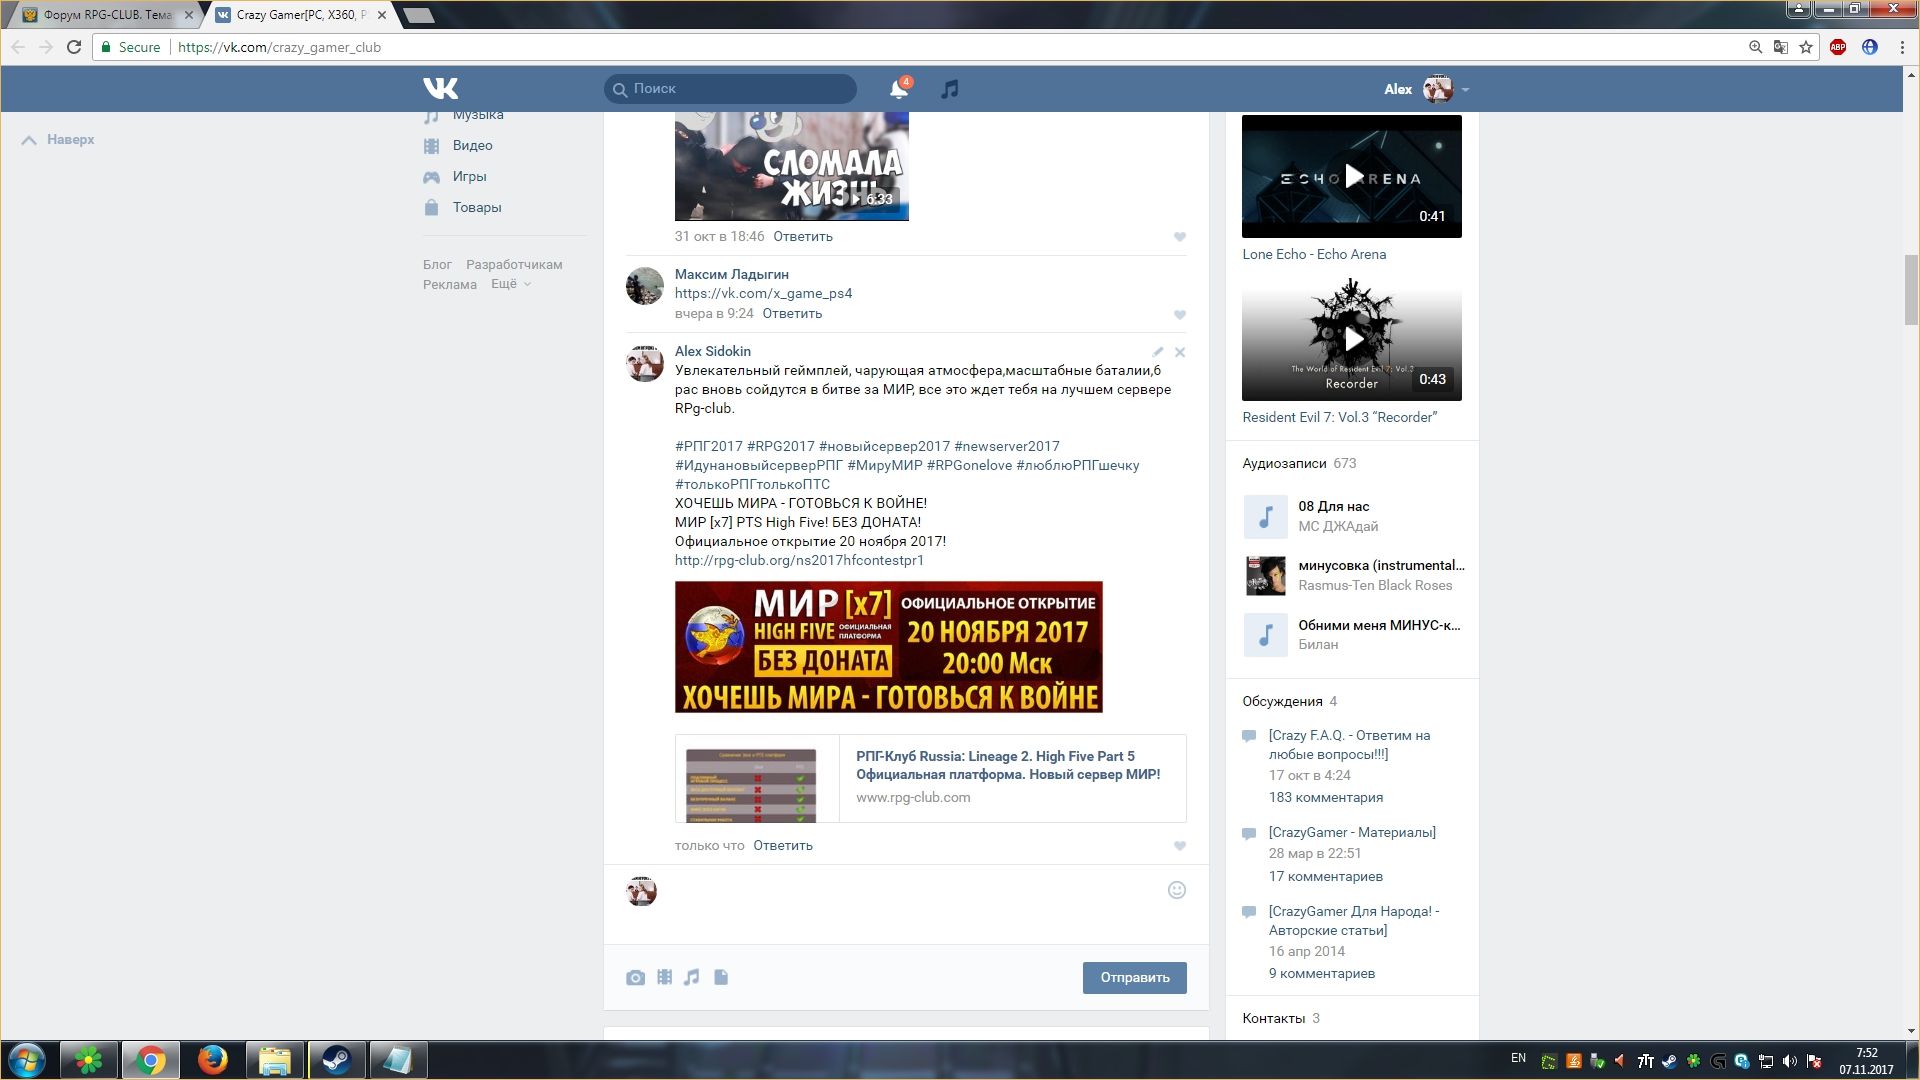The image size is (1920, 1080).
Task: Open Chrome's three-dot menu
Action: pyautogui.click(x=1902, y=47)
